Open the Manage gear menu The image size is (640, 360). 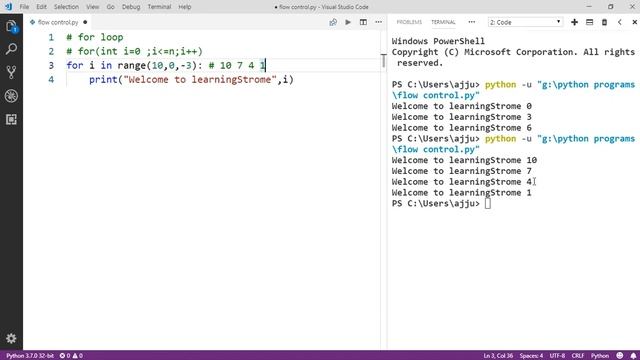[11, 338]
